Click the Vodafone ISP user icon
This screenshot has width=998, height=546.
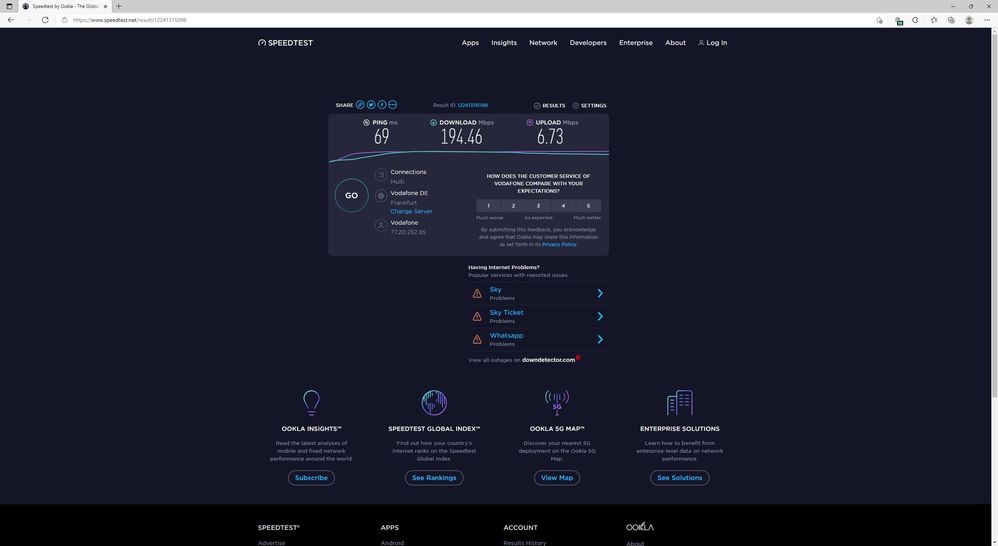pos(381,225)
